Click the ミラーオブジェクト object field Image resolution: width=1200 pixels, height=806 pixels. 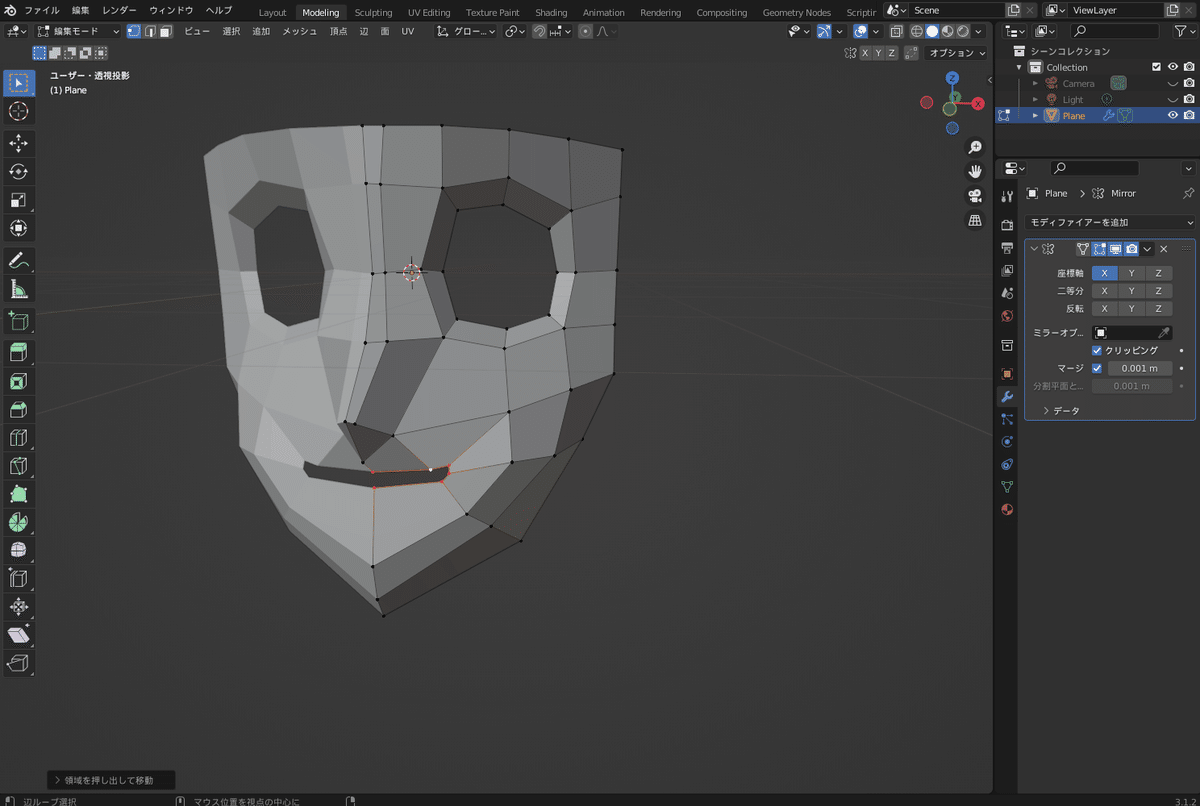[x=1131, y=332]
